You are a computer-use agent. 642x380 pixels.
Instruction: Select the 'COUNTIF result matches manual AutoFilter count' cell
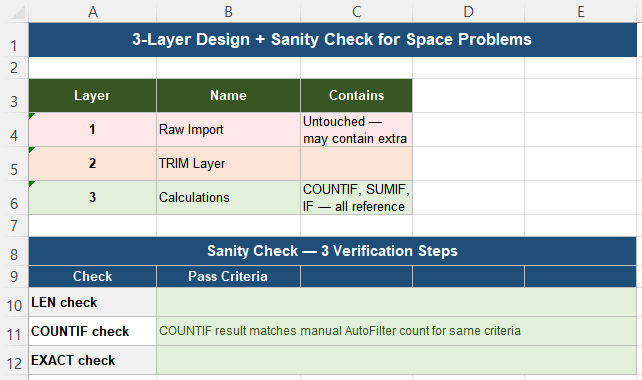pos(396,331)
